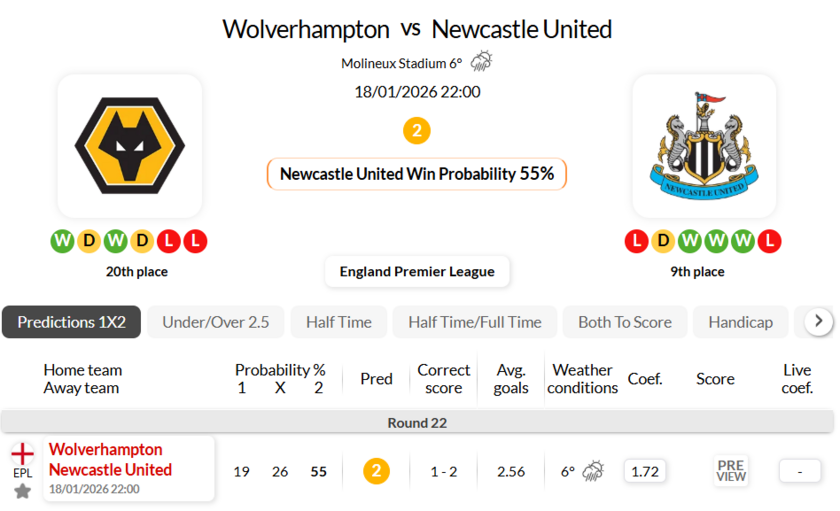Viewport: 840px width, 511px height.
Task: Click the yellow Pred 2 circle in table row
Action: [x=376, y=471]
